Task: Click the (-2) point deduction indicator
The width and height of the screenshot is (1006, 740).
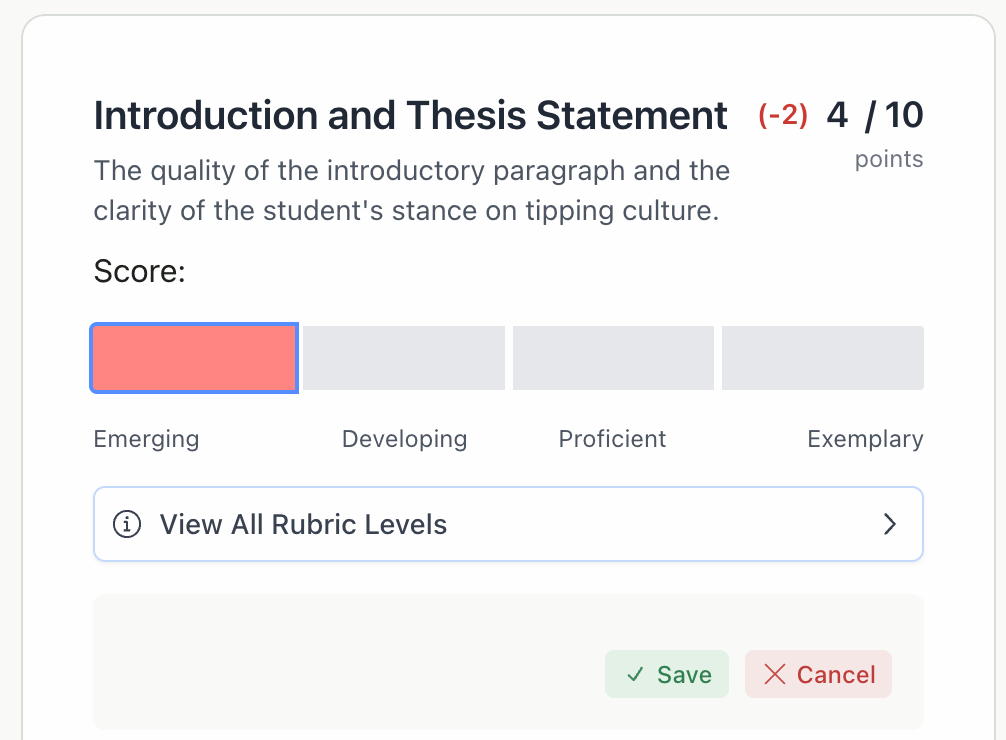Action: [782, 115]
